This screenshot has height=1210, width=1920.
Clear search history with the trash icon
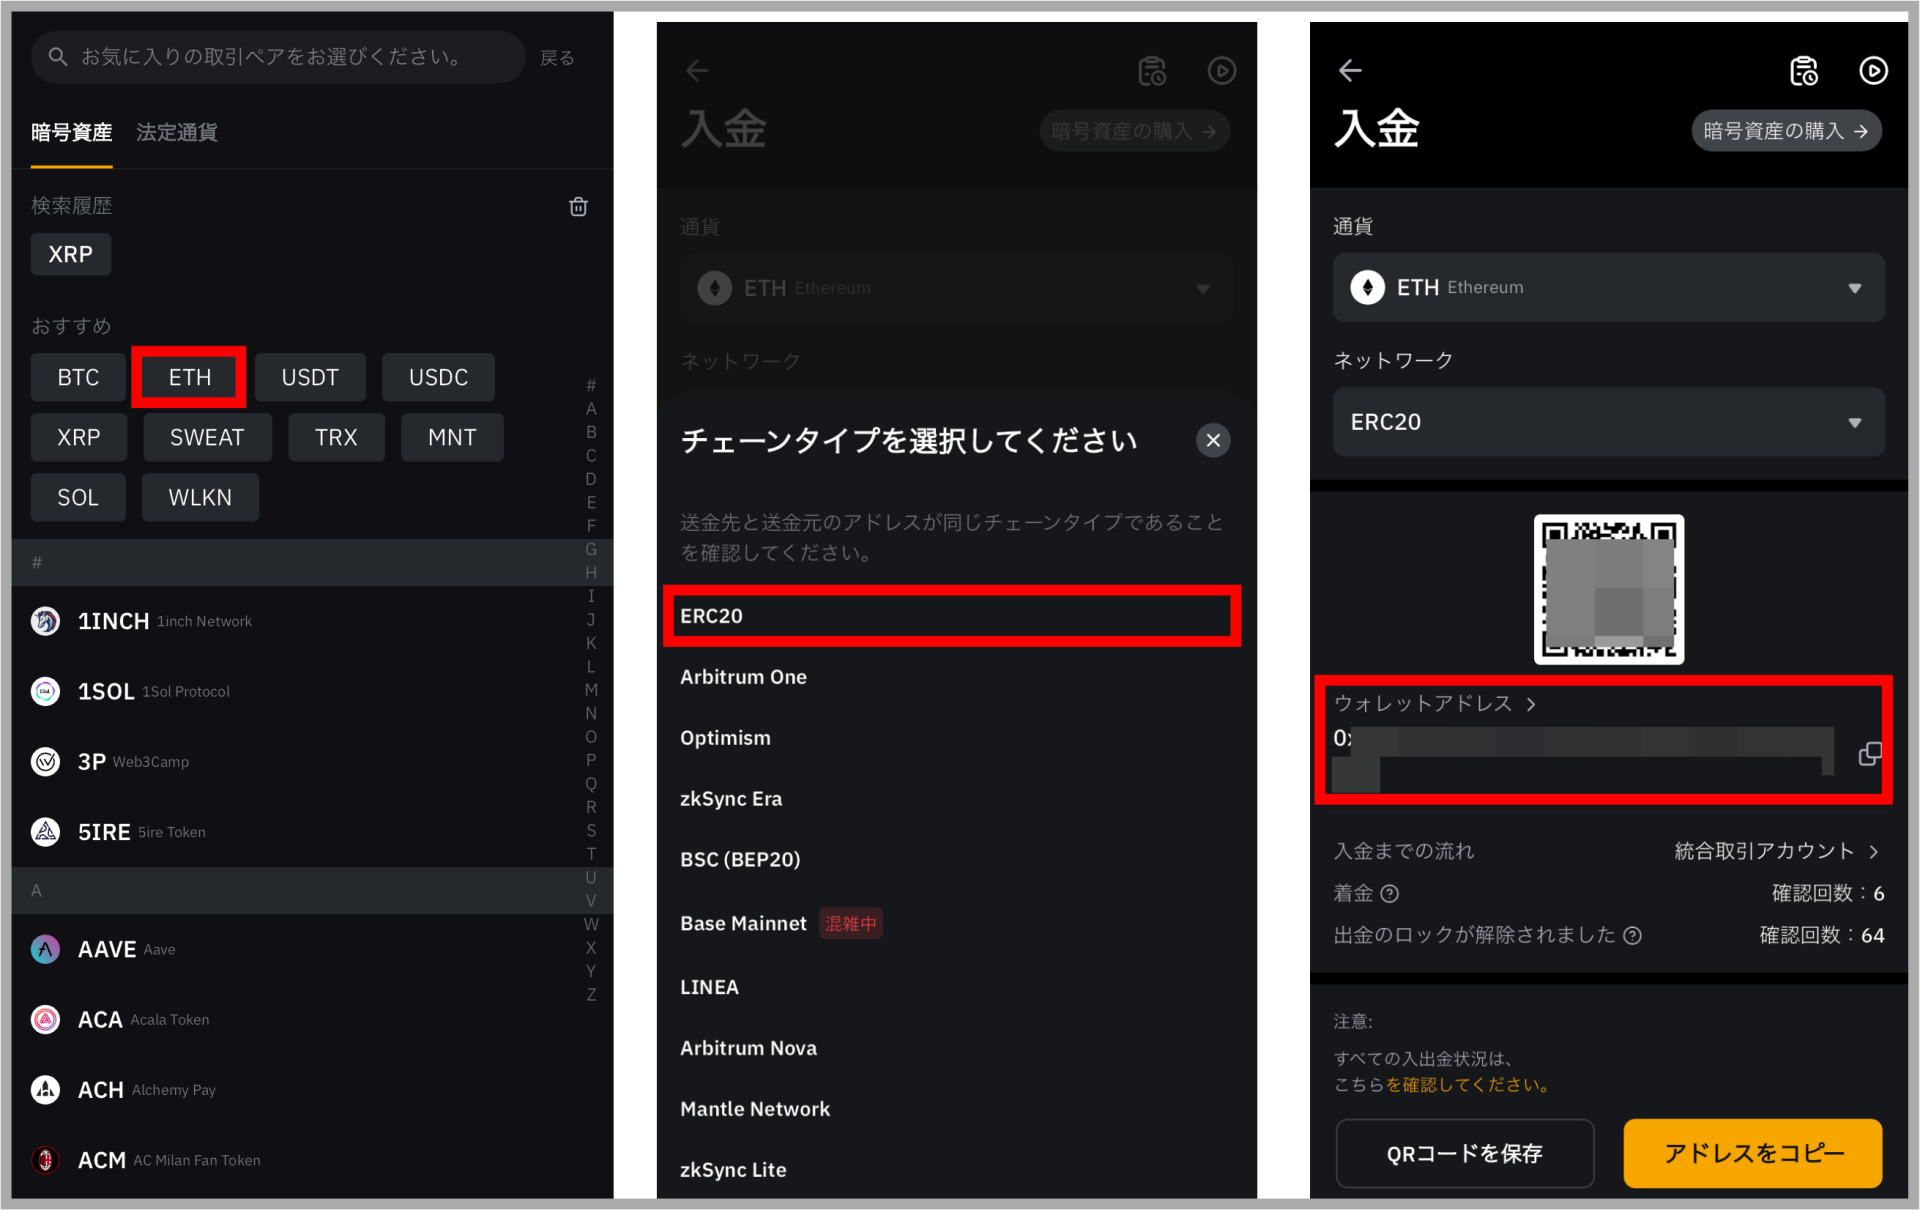tap(578, 206)
